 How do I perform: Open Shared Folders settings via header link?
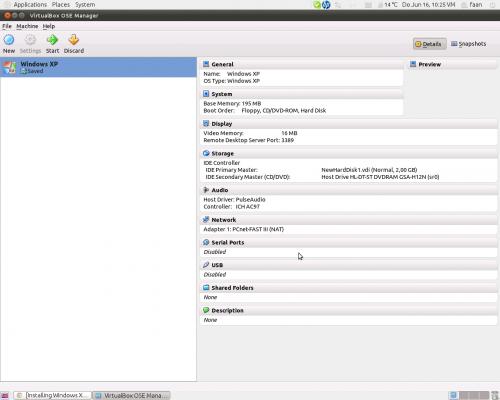click(232, 288)
